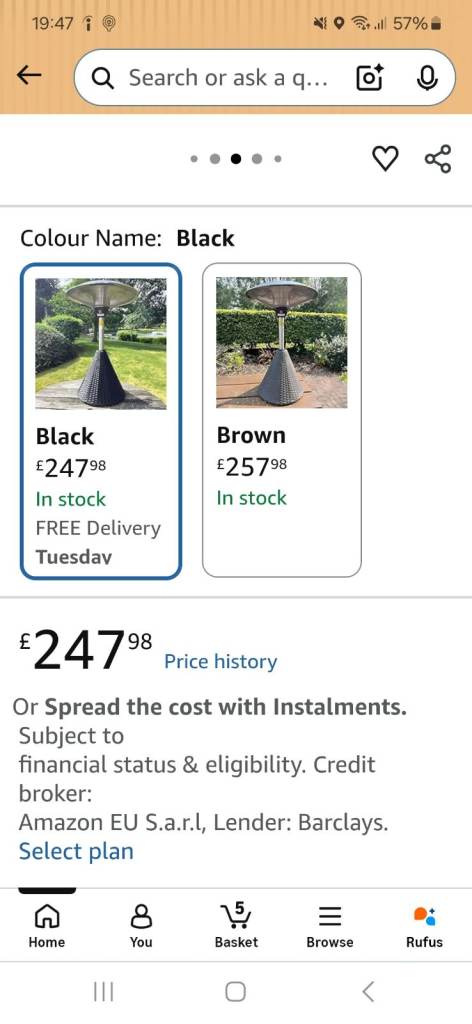Screen dimensions: 472x1024
Task: Open Select plan instalments link
Action: pos(76,852)
